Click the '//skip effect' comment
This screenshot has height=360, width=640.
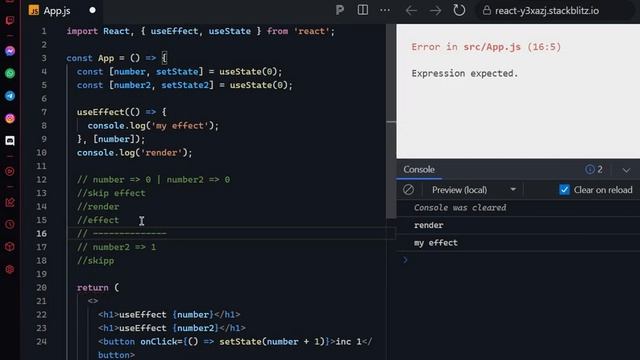111,193
